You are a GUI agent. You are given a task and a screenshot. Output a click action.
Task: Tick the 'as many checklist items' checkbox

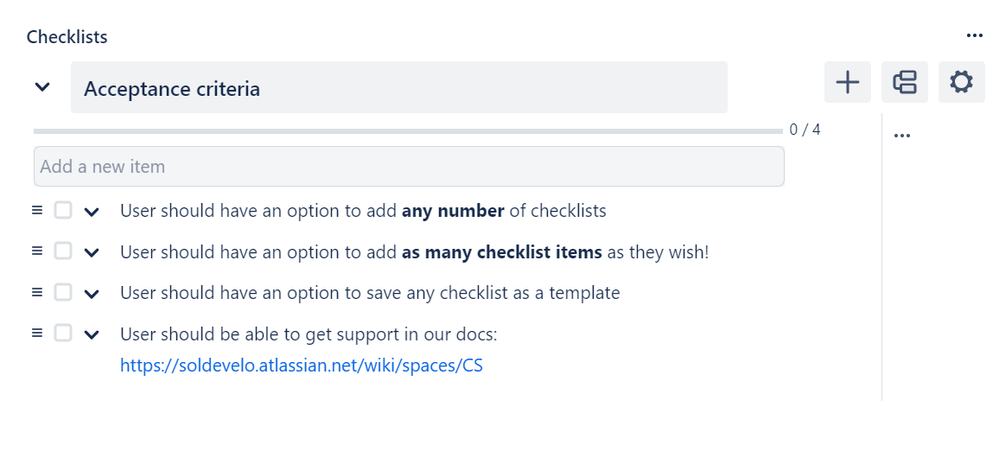[x=62, y=251]
